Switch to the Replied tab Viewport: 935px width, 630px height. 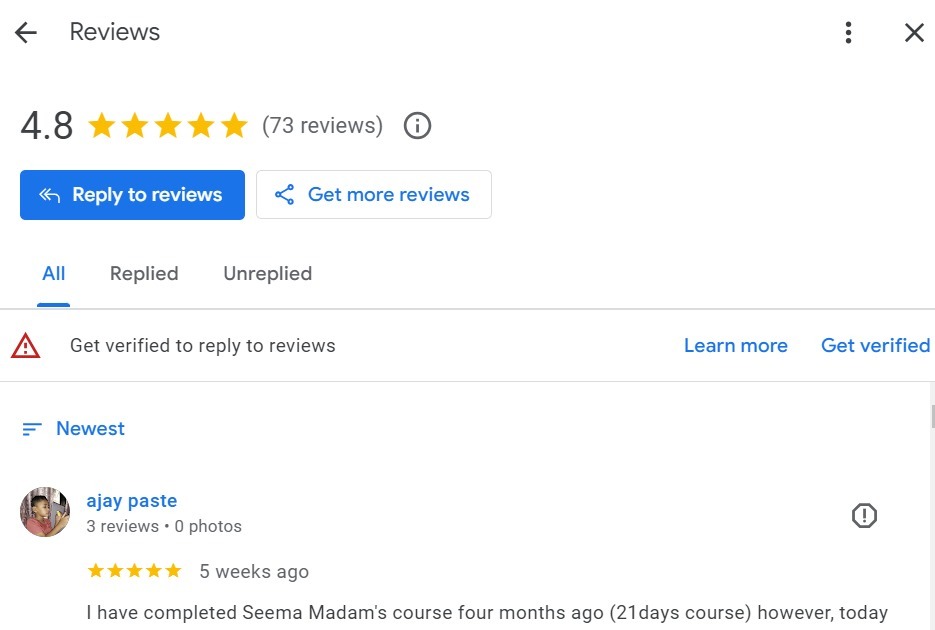(x=144, y=274)
